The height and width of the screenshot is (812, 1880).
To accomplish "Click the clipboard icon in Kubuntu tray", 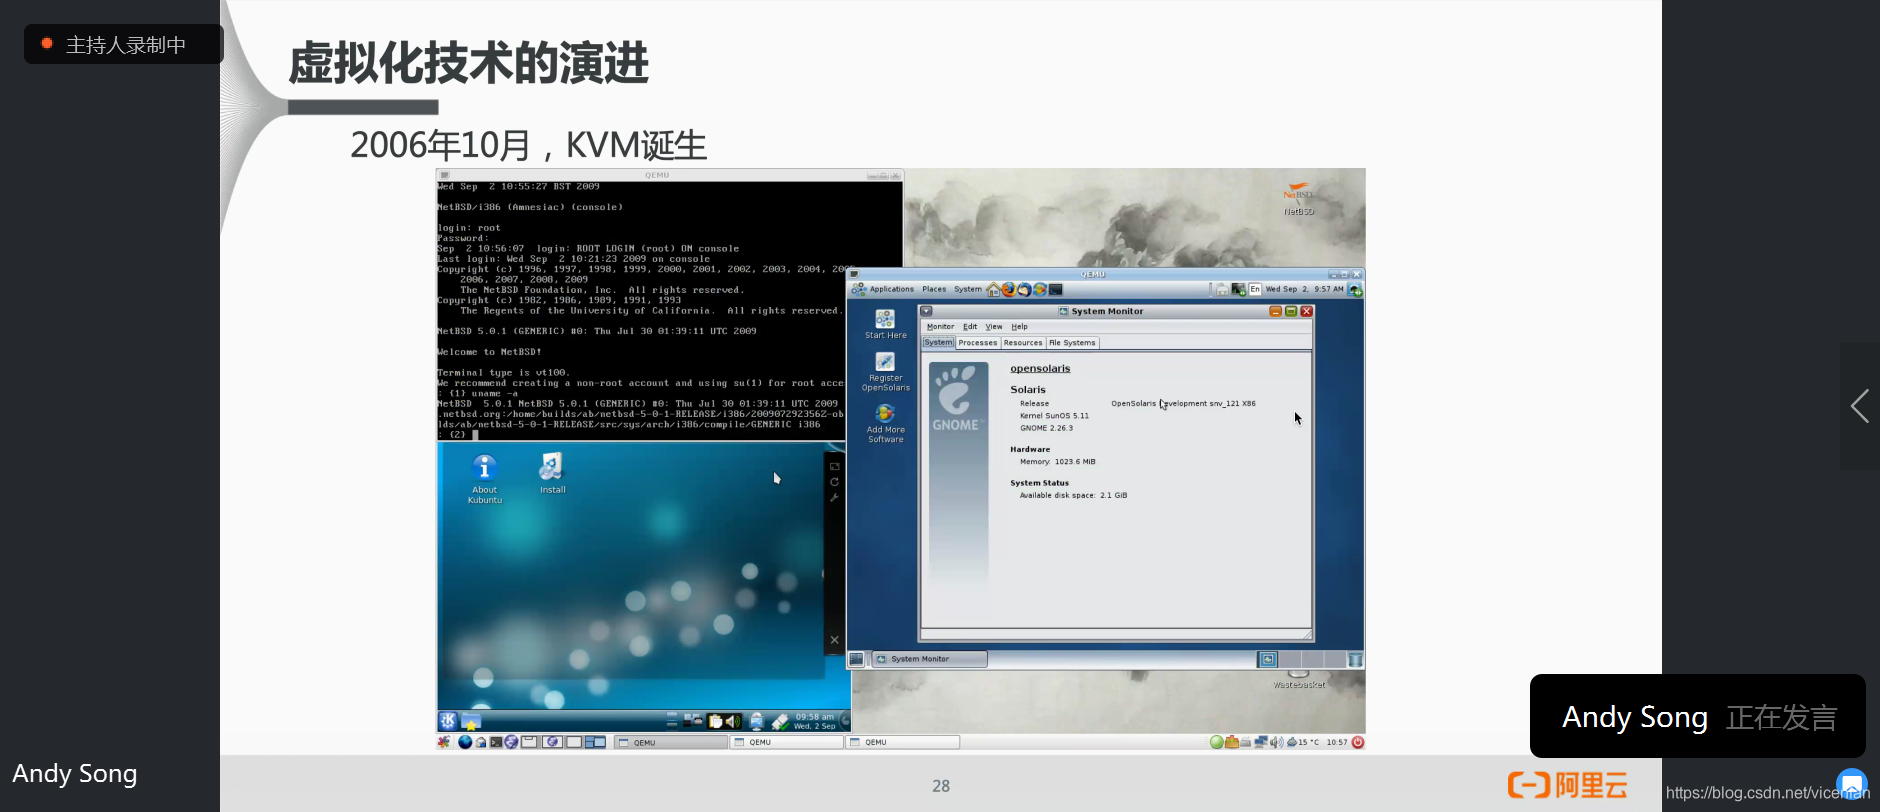I will click(716, 721).
